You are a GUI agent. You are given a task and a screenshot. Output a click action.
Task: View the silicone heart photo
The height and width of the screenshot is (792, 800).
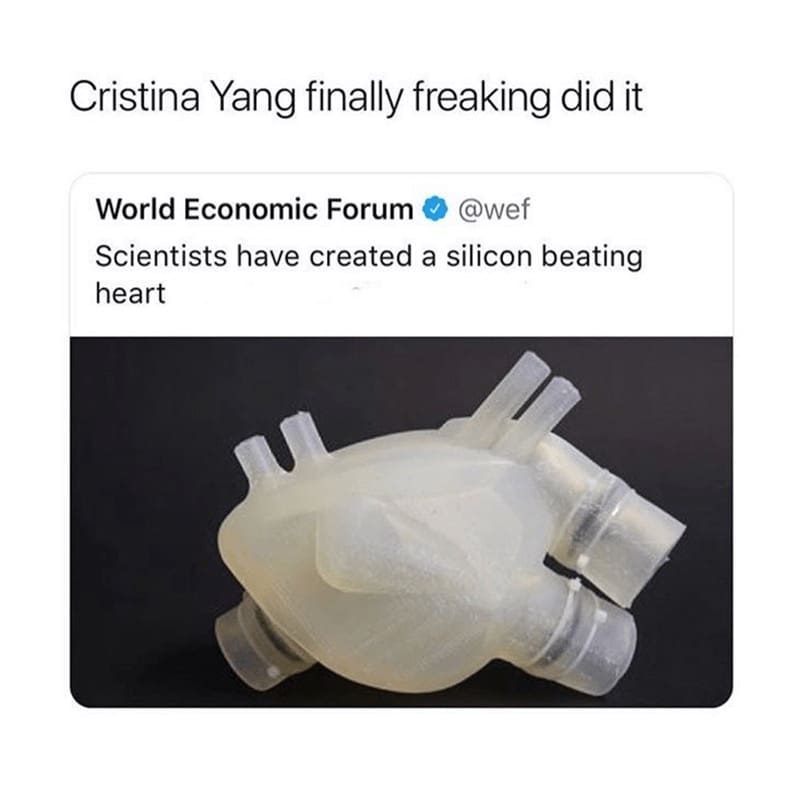(x=401, y=522)
